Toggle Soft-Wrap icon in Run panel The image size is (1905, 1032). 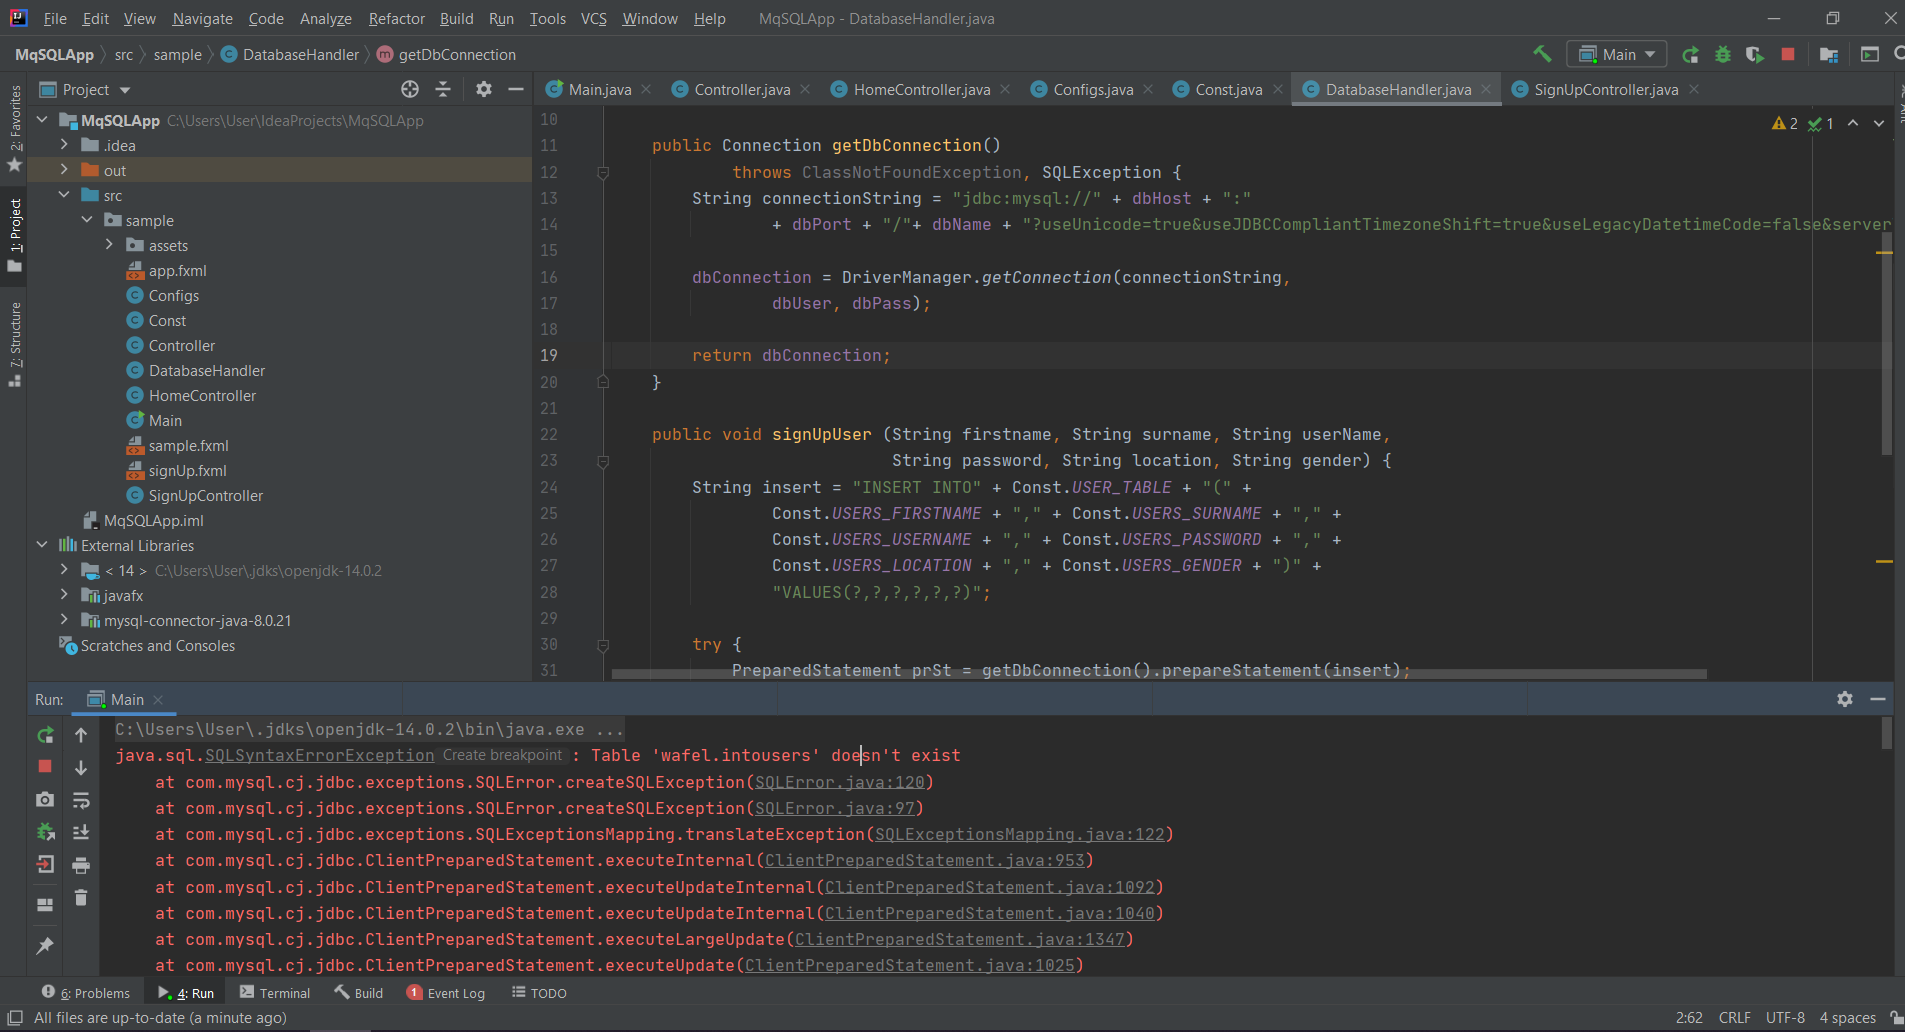[81, 800]
